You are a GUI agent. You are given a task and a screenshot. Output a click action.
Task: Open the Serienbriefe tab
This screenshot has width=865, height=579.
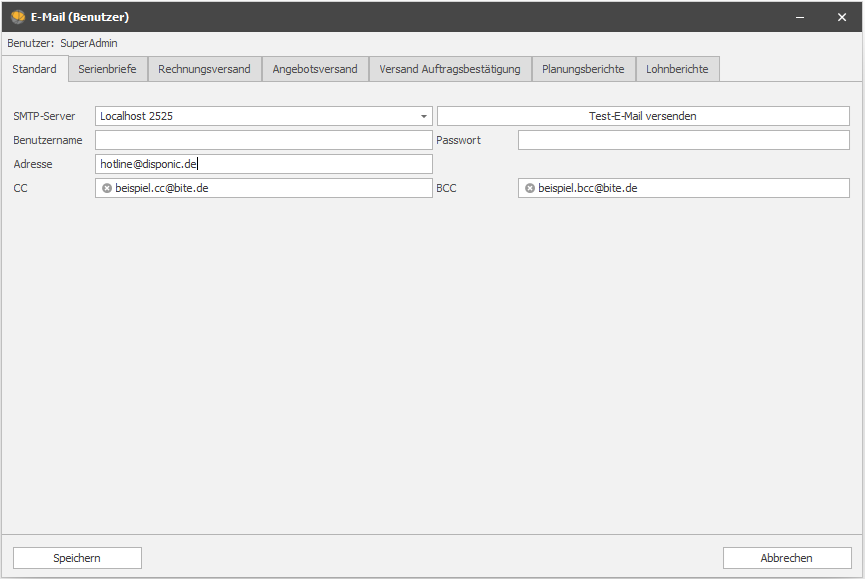click(107, 69)
